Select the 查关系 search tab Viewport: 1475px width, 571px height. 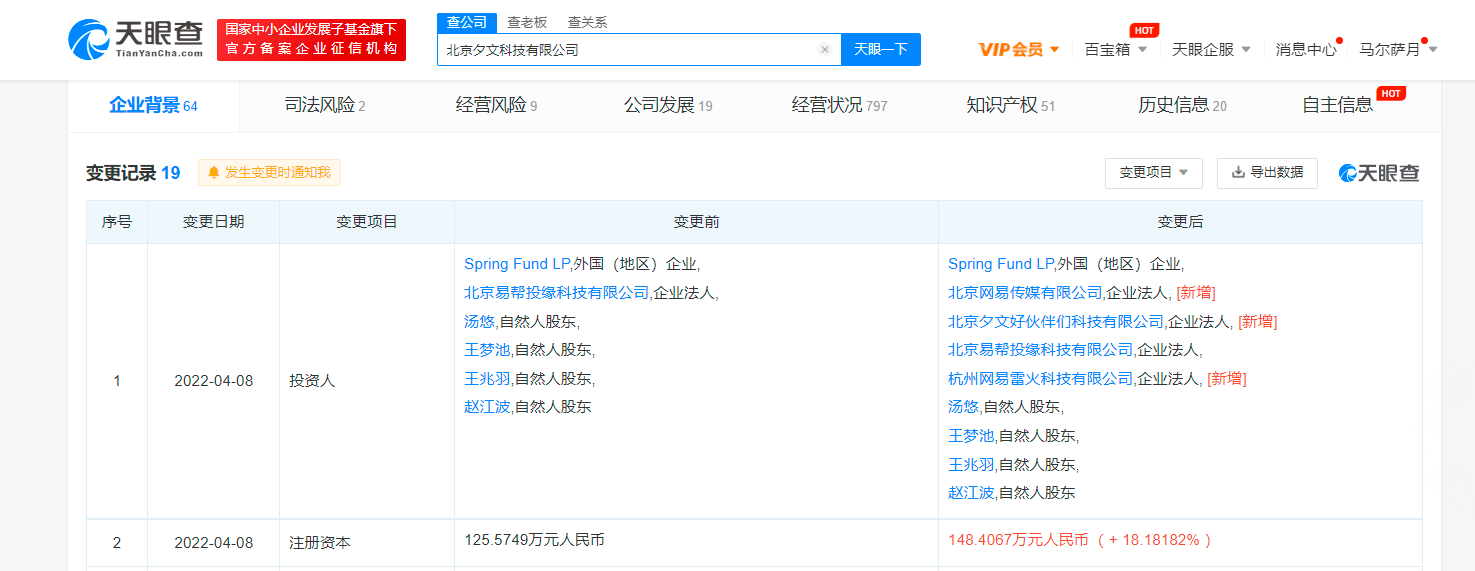[587, 22]
